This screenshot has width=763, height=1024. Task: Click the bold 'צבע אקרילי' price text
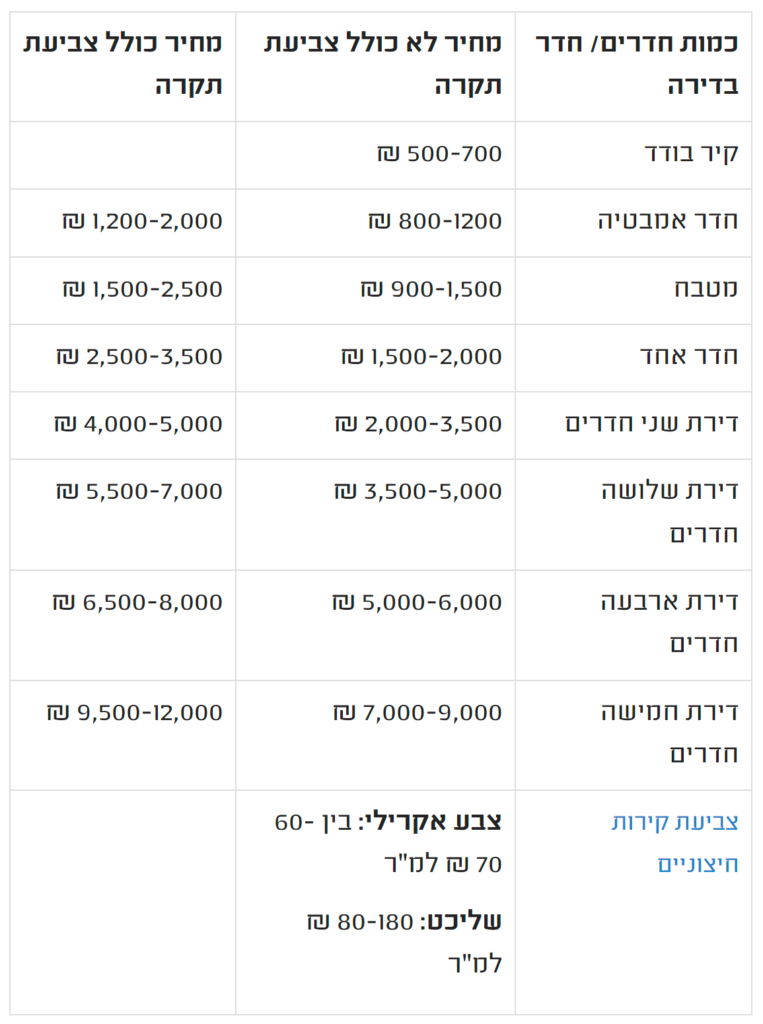click(432, 822)
